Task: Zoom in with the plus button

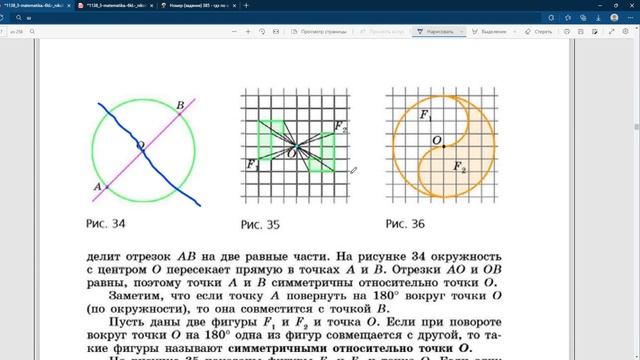Action: 248,31
